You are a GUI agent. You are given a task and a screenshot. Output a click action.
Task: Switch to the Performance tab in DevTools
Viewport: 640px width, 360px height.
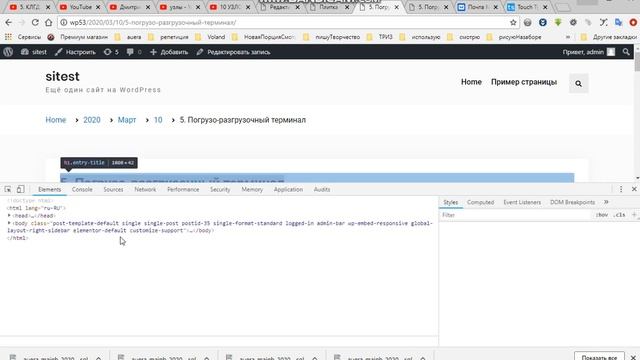click(x=183, y=189)
